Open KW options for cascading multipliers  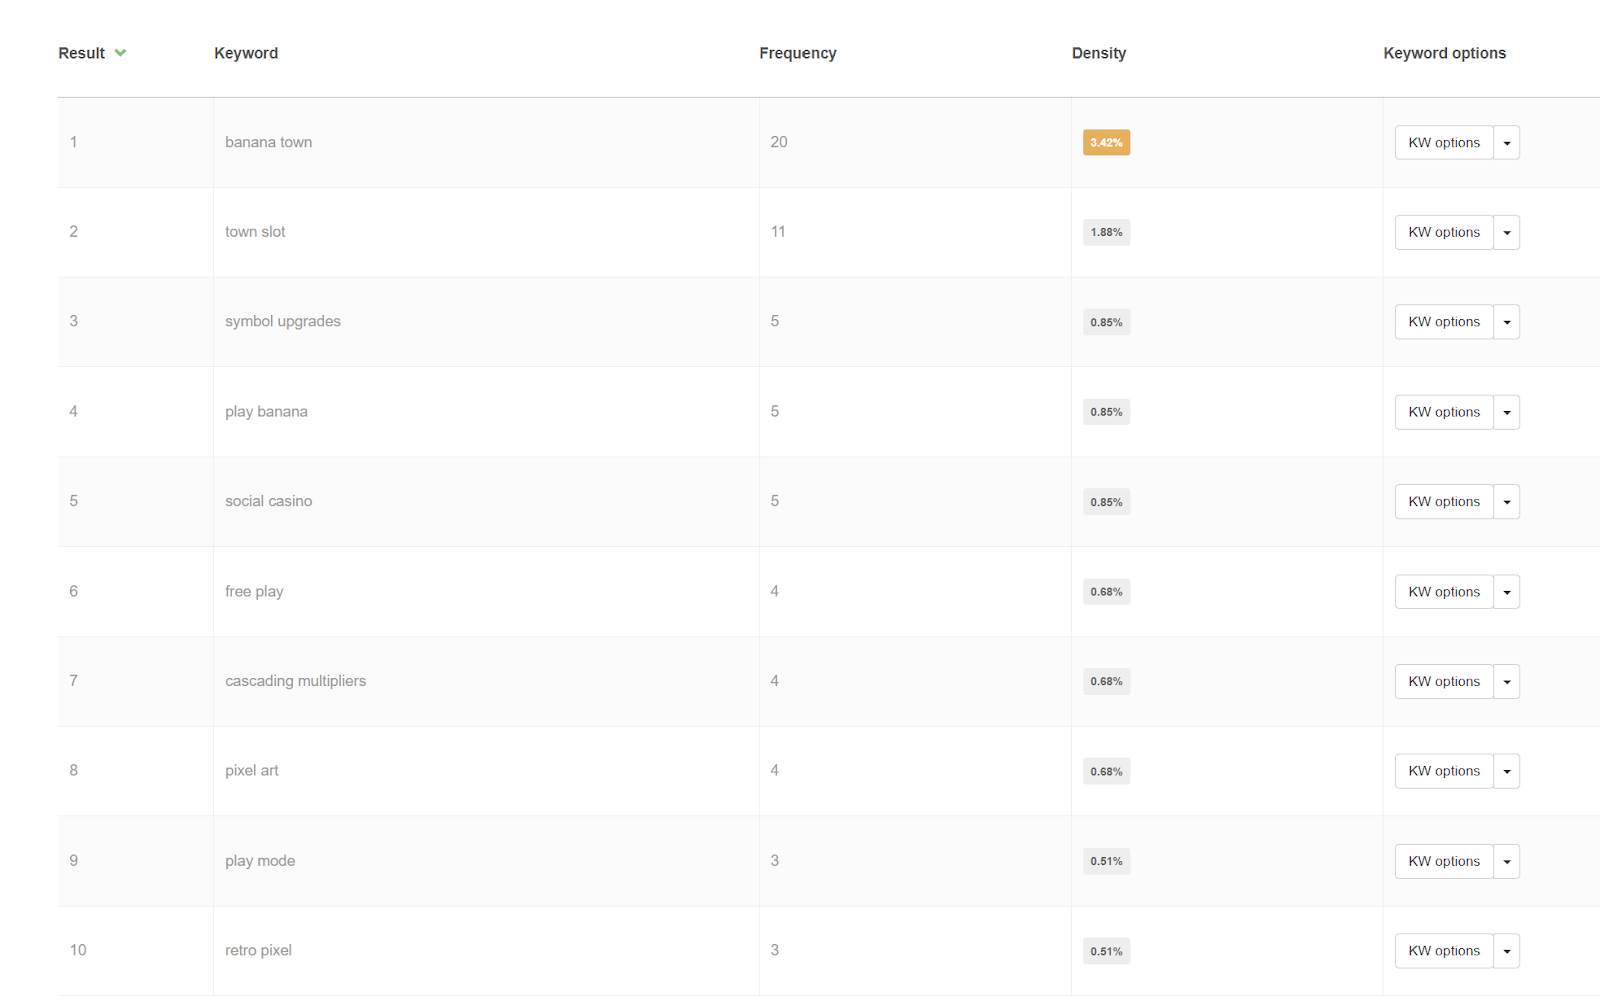click(1443, 681)
